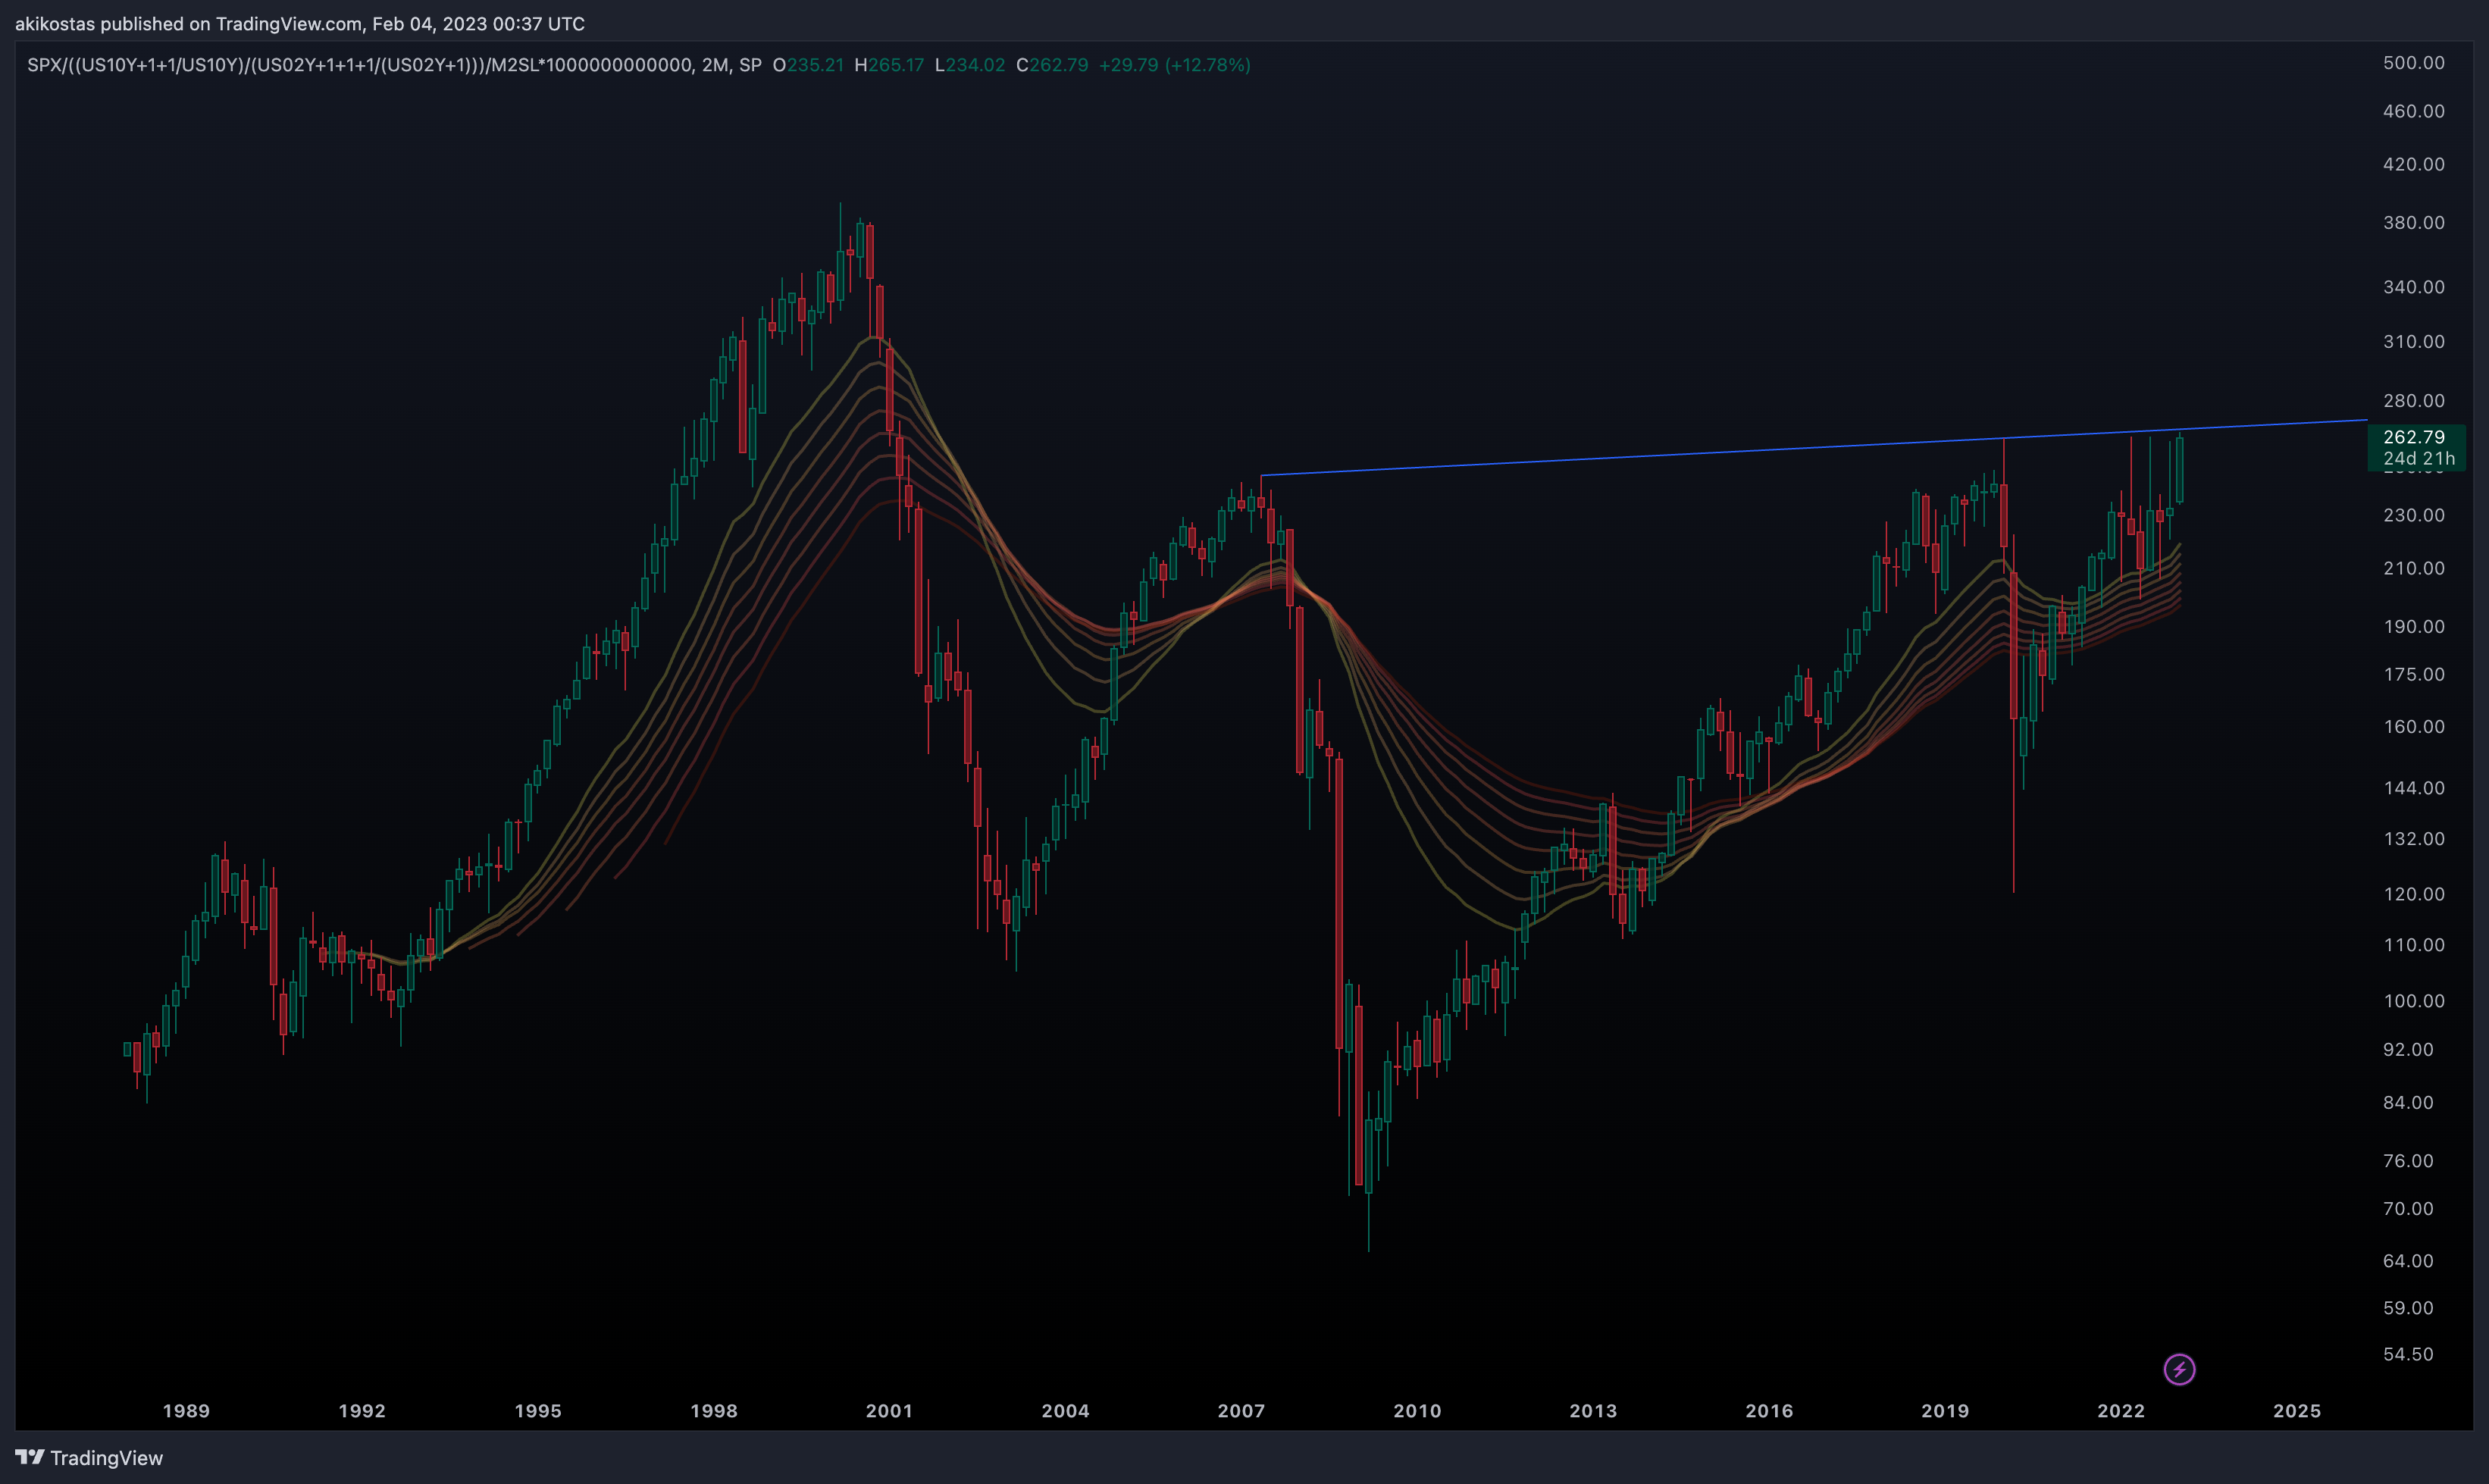Click the purple lightning bolt icon
The image size is (2489, 1484).
click(2179, 1369)
